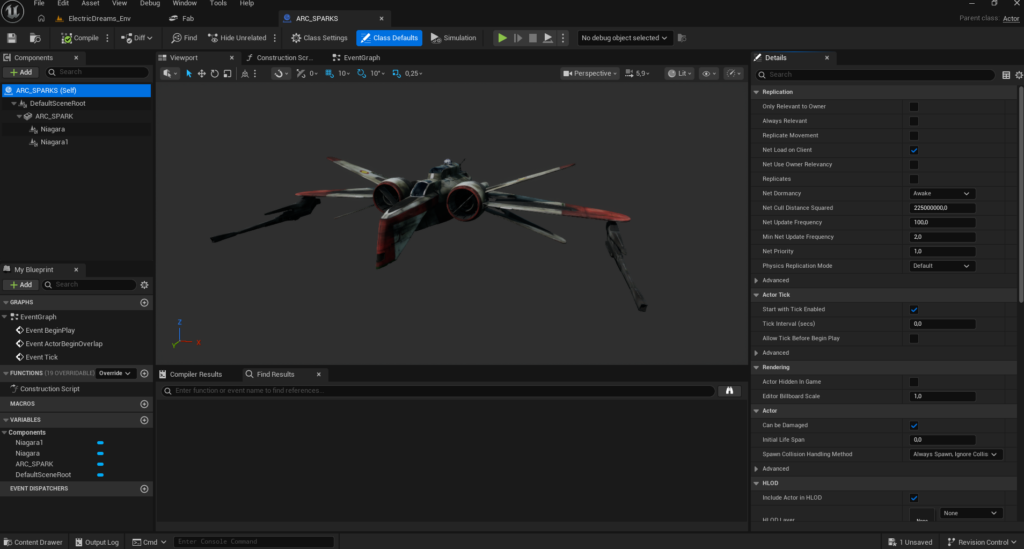
Task: Click the Net Update Frequency field
Action: (x=942, y=223)
